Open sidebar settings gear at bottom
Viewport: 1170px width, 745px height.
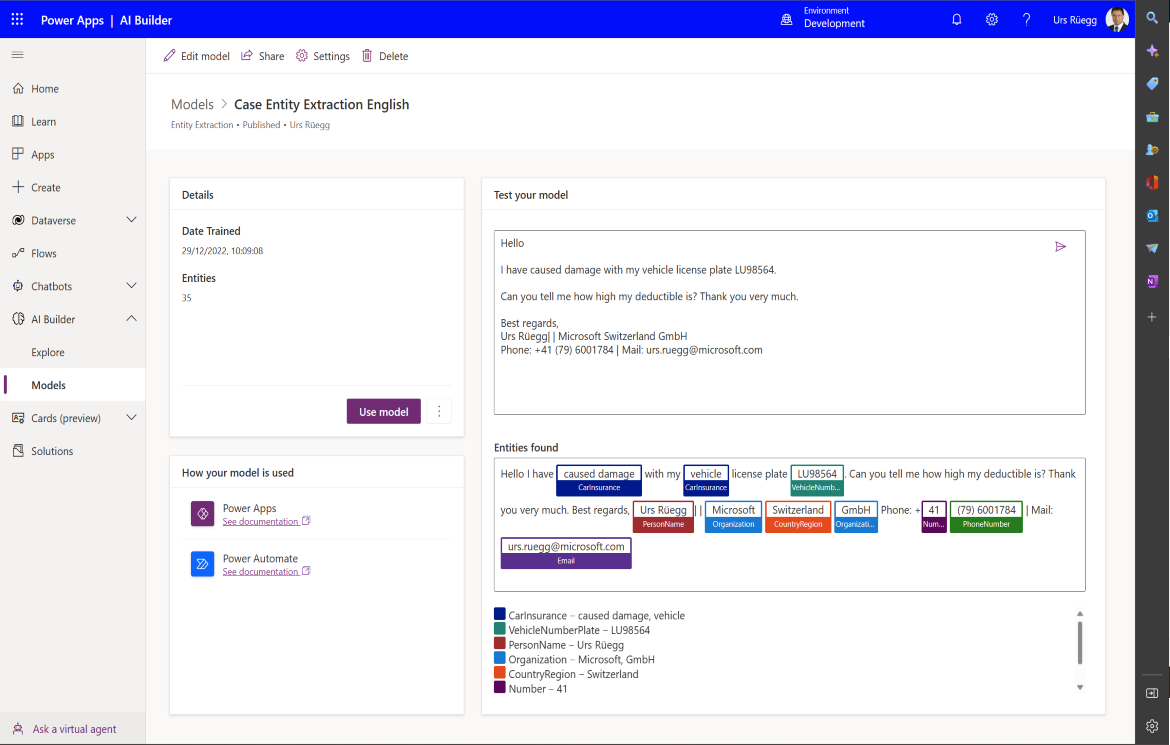(x=1152, y=726)
